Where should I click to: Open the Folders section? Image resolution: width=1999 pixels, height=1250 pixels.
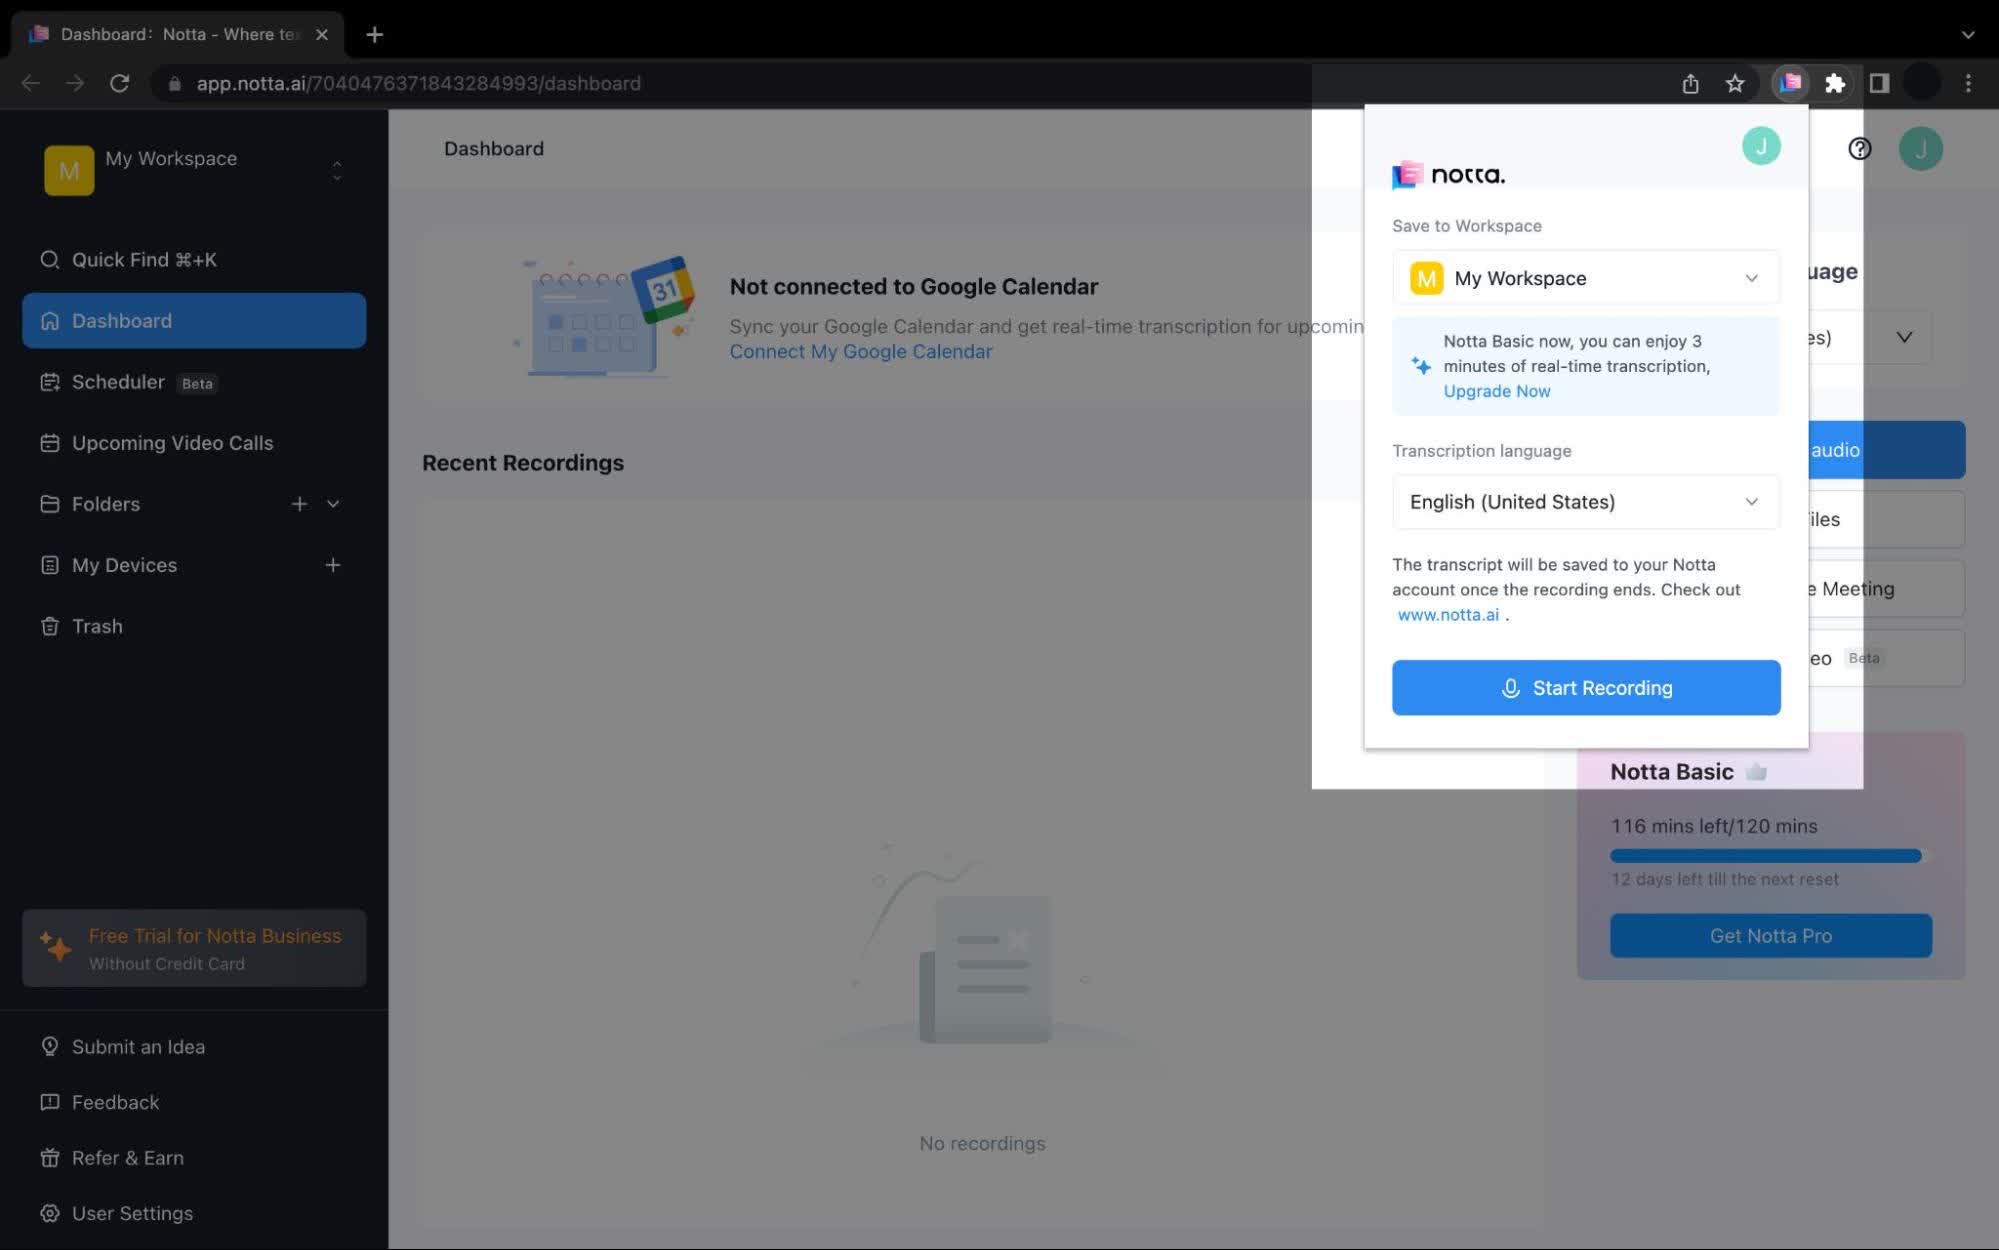click(x=105, y=503)
